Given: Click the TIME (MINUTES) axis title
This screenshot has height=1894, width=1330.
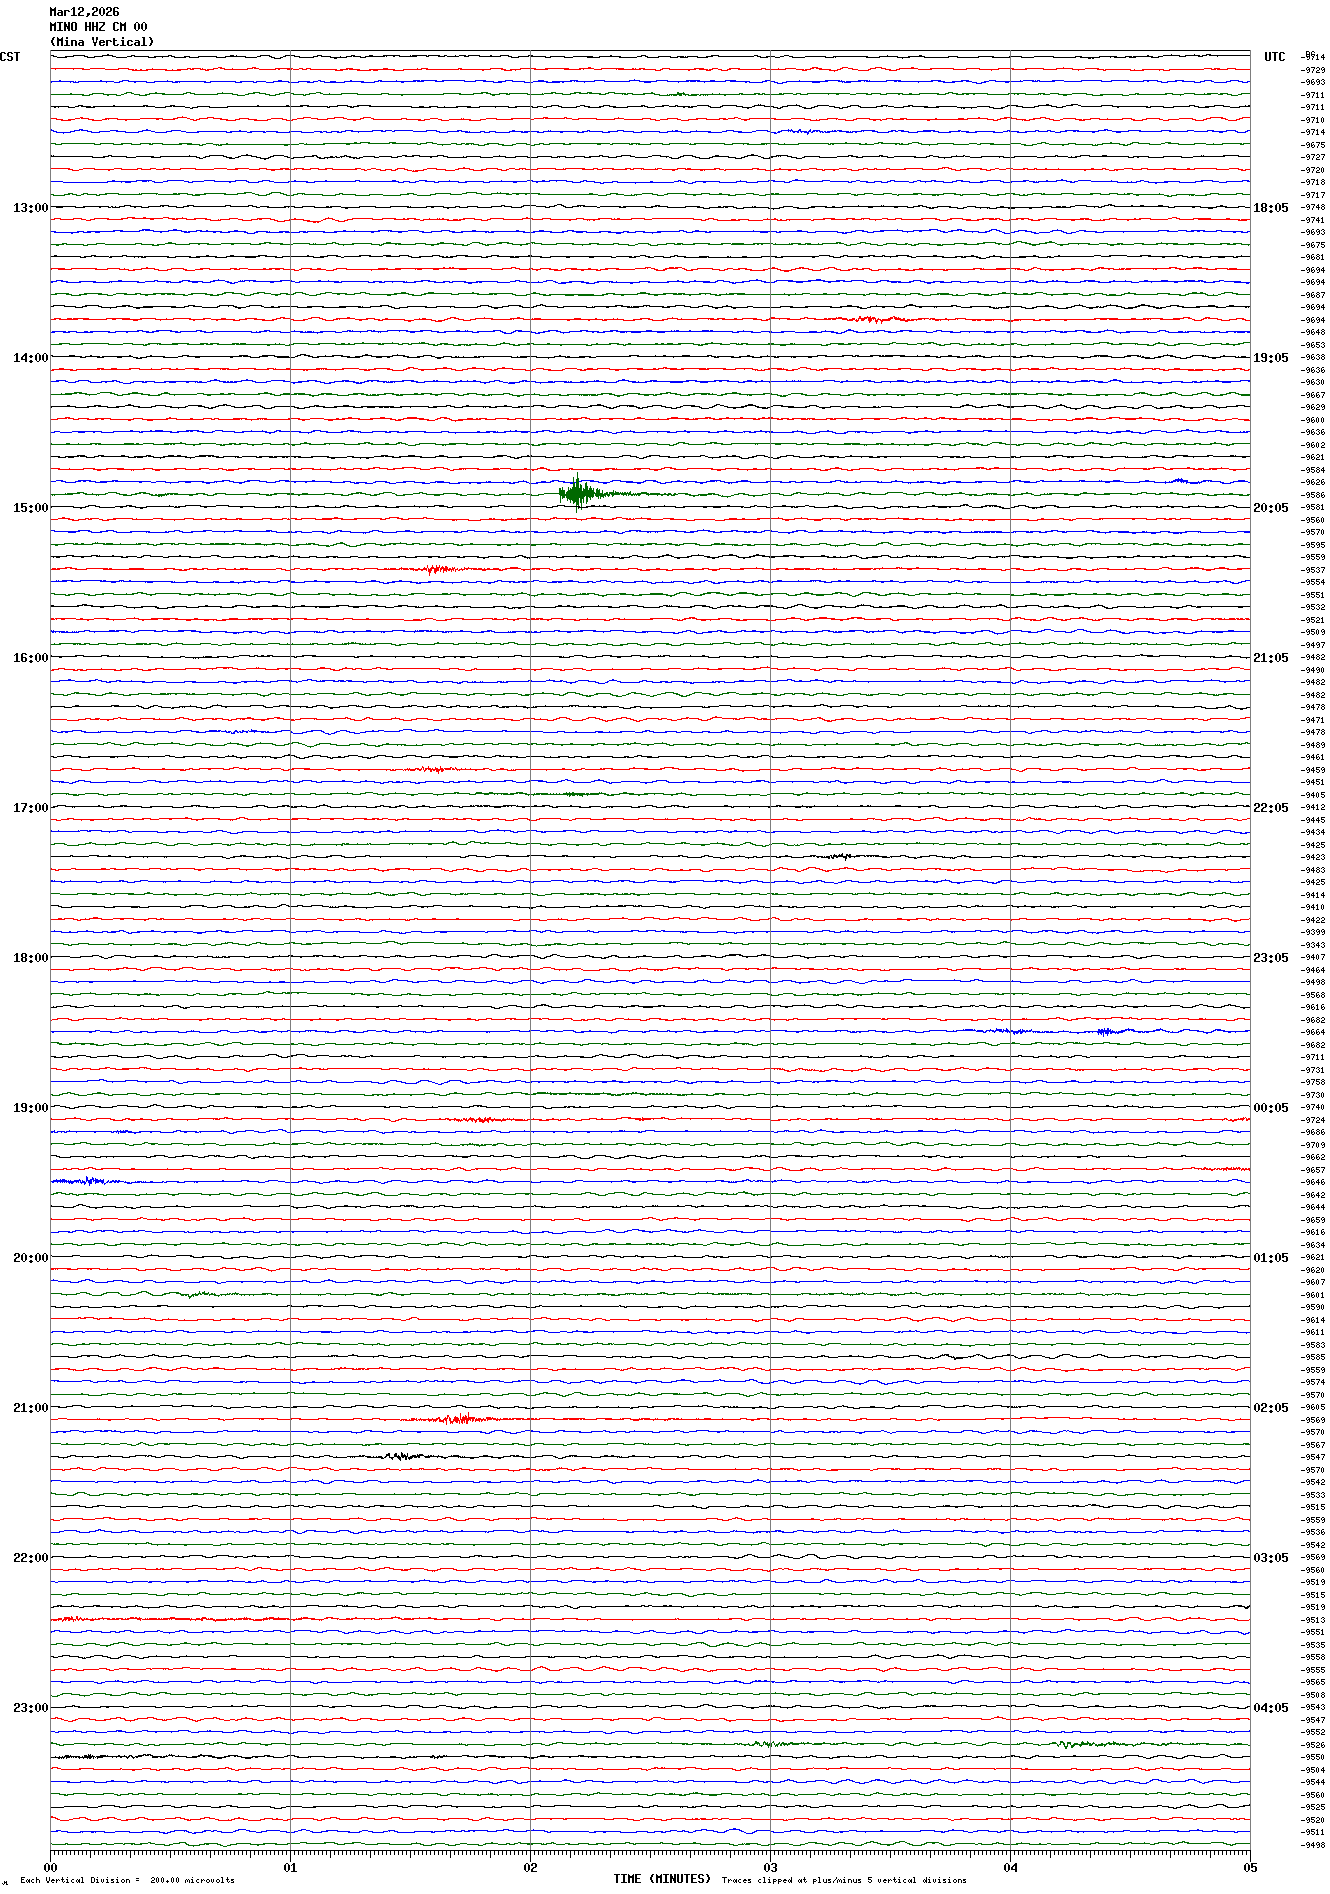Looking at the screenshot, I should 662,1879.
